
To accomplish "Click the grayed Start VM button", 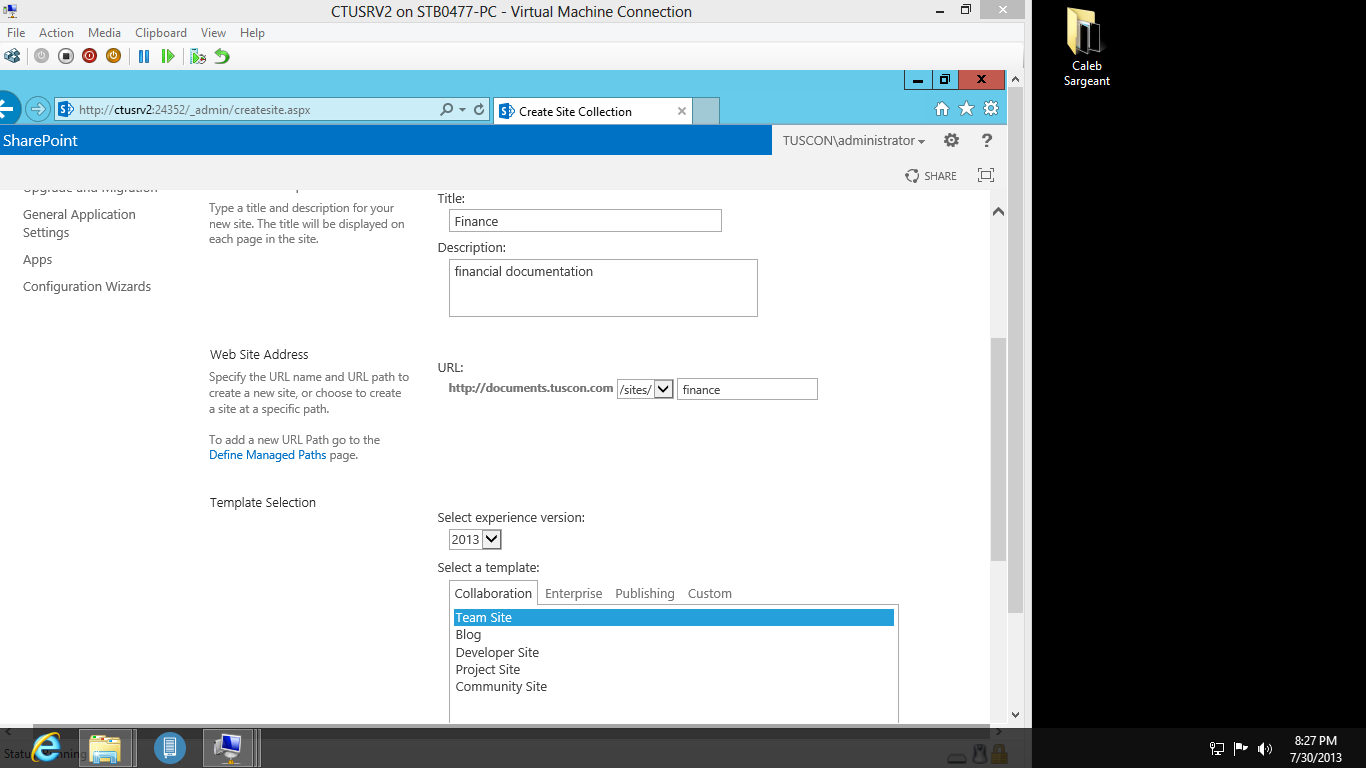I will (41, 56).
